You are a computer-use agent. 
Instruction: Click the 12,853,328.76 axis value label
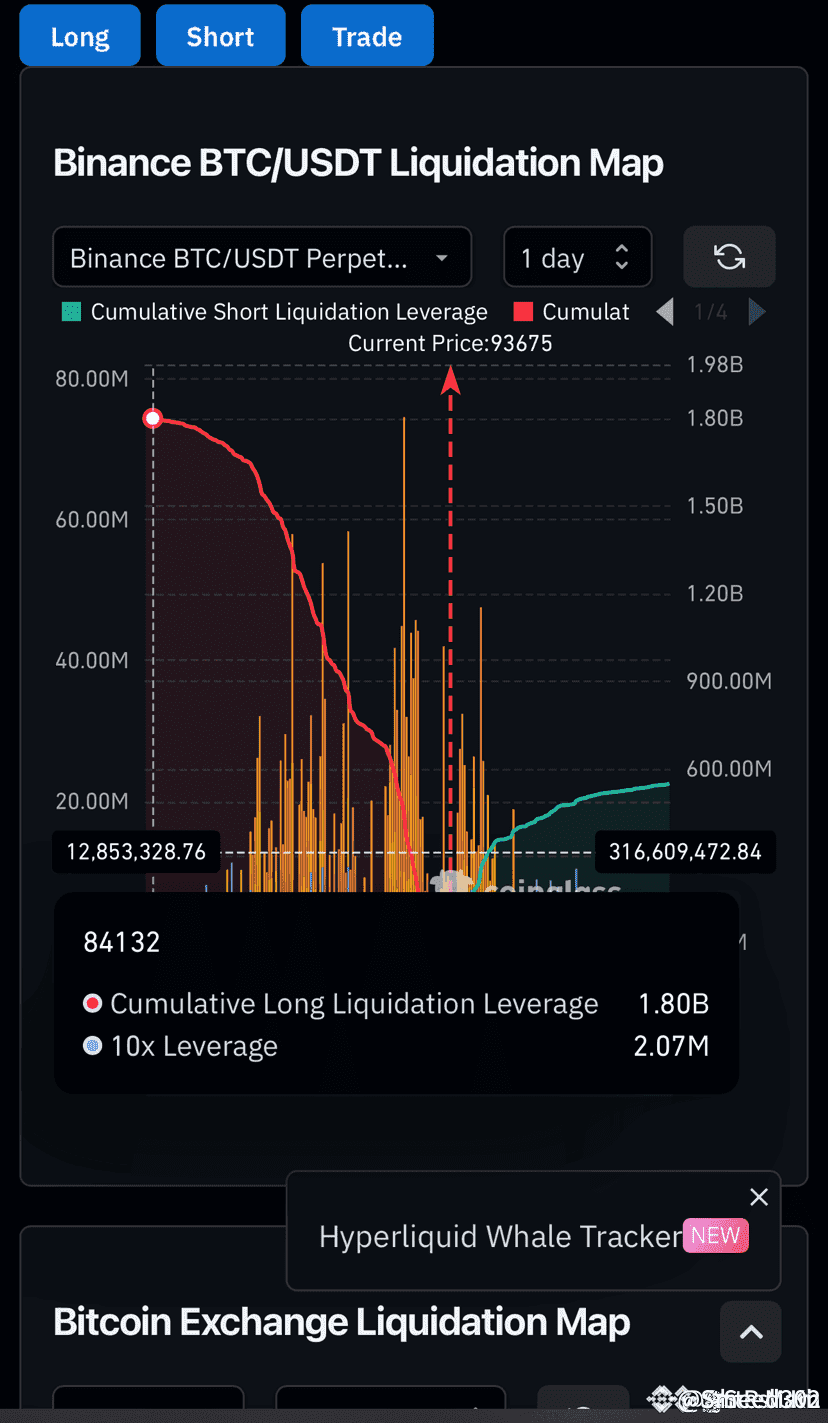click(x=136, y=852)
